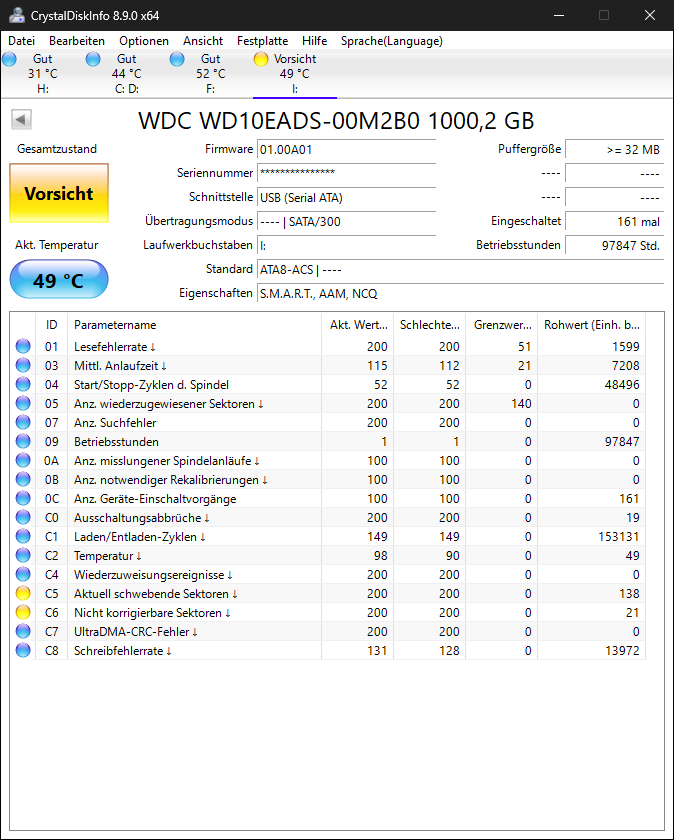Open the Datei menu
The width and height of the screenshot is (674, 840).
click(21, 41)
